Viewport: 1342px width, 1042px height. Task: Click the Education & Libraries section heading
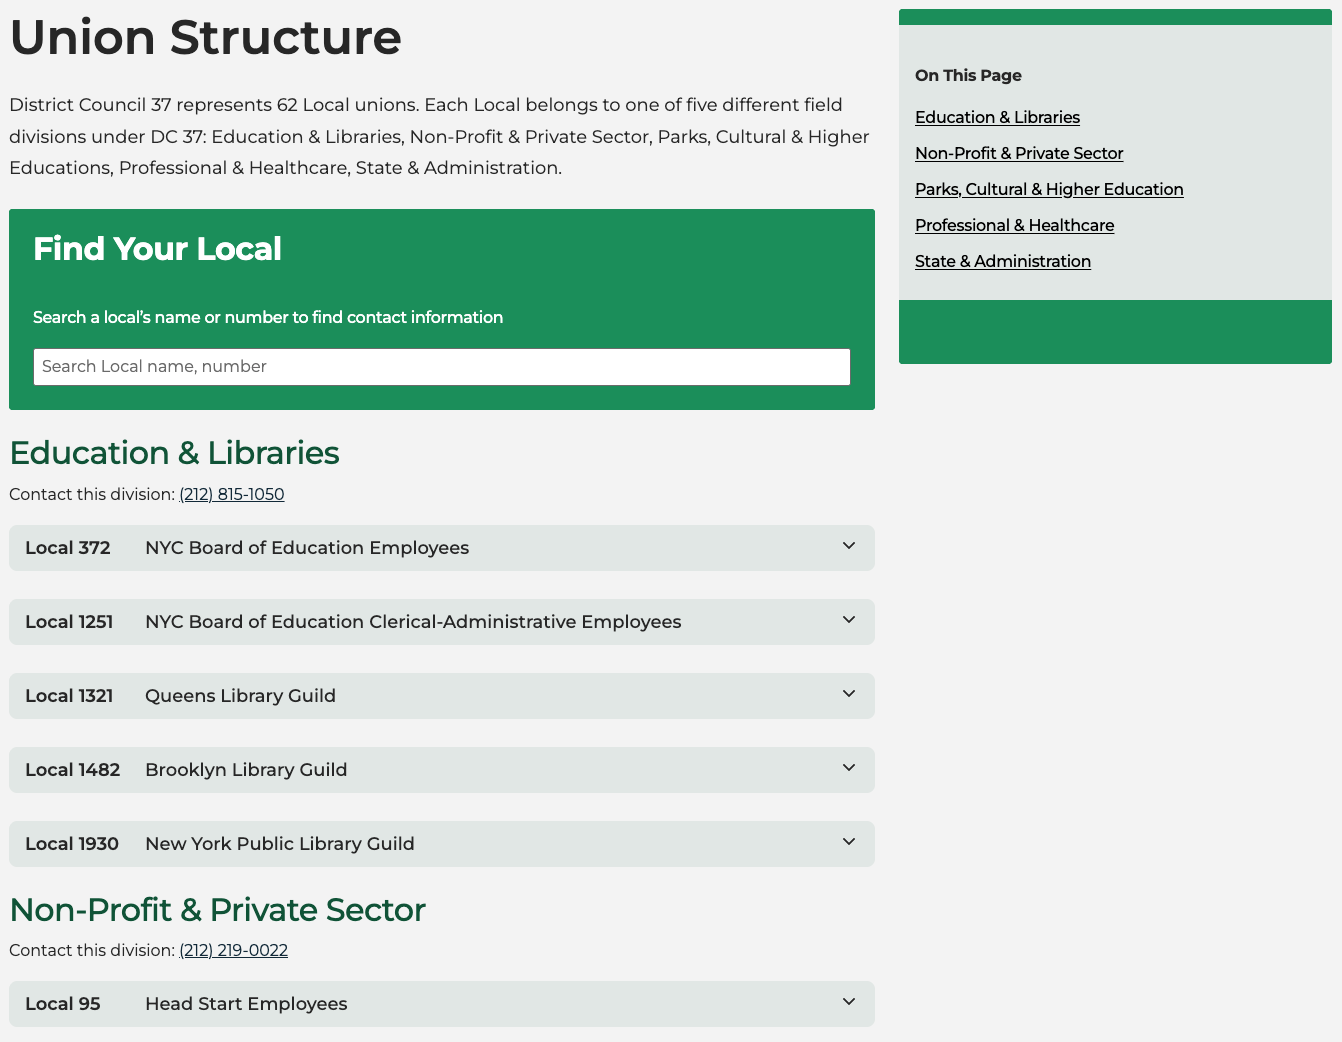coord(173,452)
